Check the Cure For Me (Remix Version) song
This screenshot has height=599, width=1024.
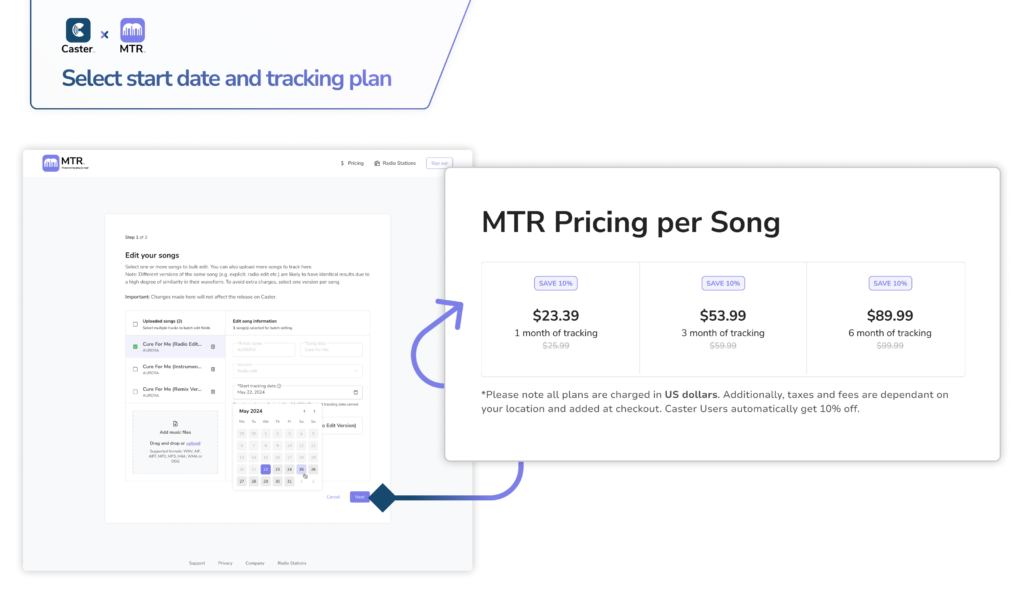point(135,391)
